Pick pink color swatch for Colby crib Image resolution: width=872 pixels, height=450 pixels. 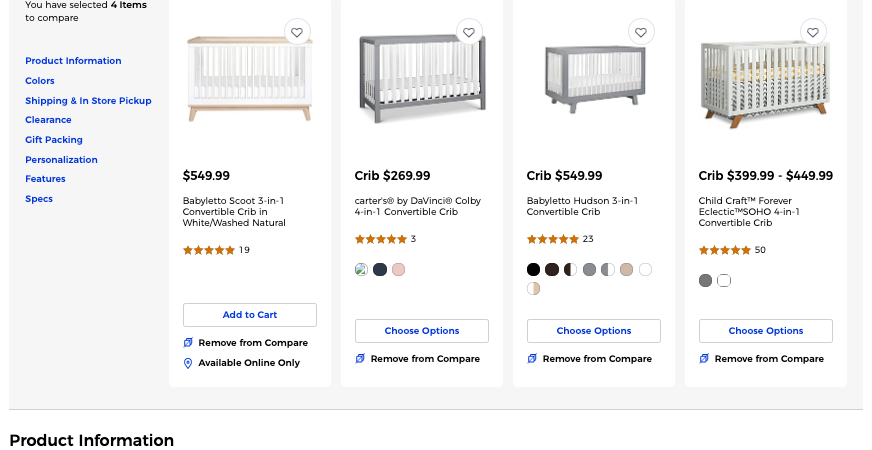pyautogui.click(x=398, y=270)
